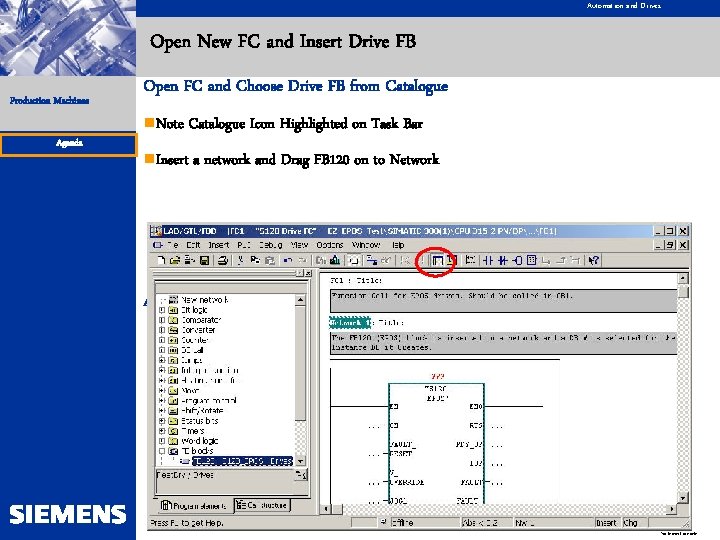Viewport: 720px width, 540px height.
Task: Click editor vertical scroll-up arrow
Action: pos(683,278)
